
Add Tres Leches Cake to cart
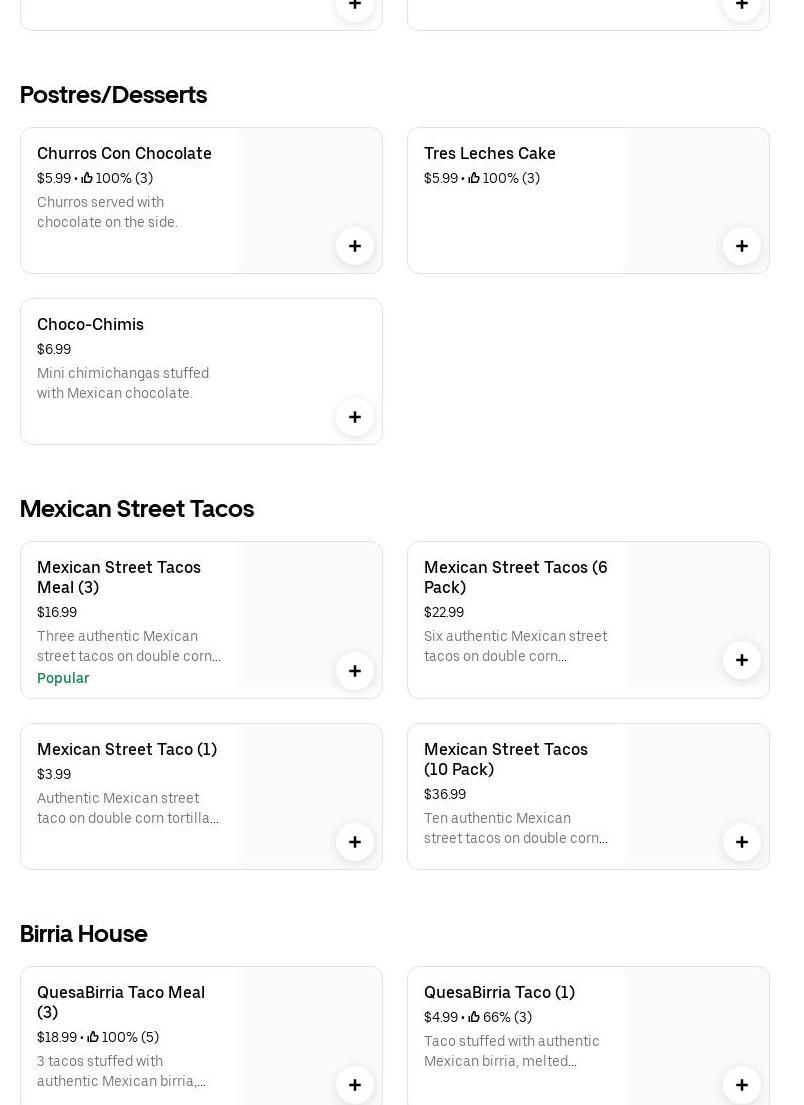742,246
